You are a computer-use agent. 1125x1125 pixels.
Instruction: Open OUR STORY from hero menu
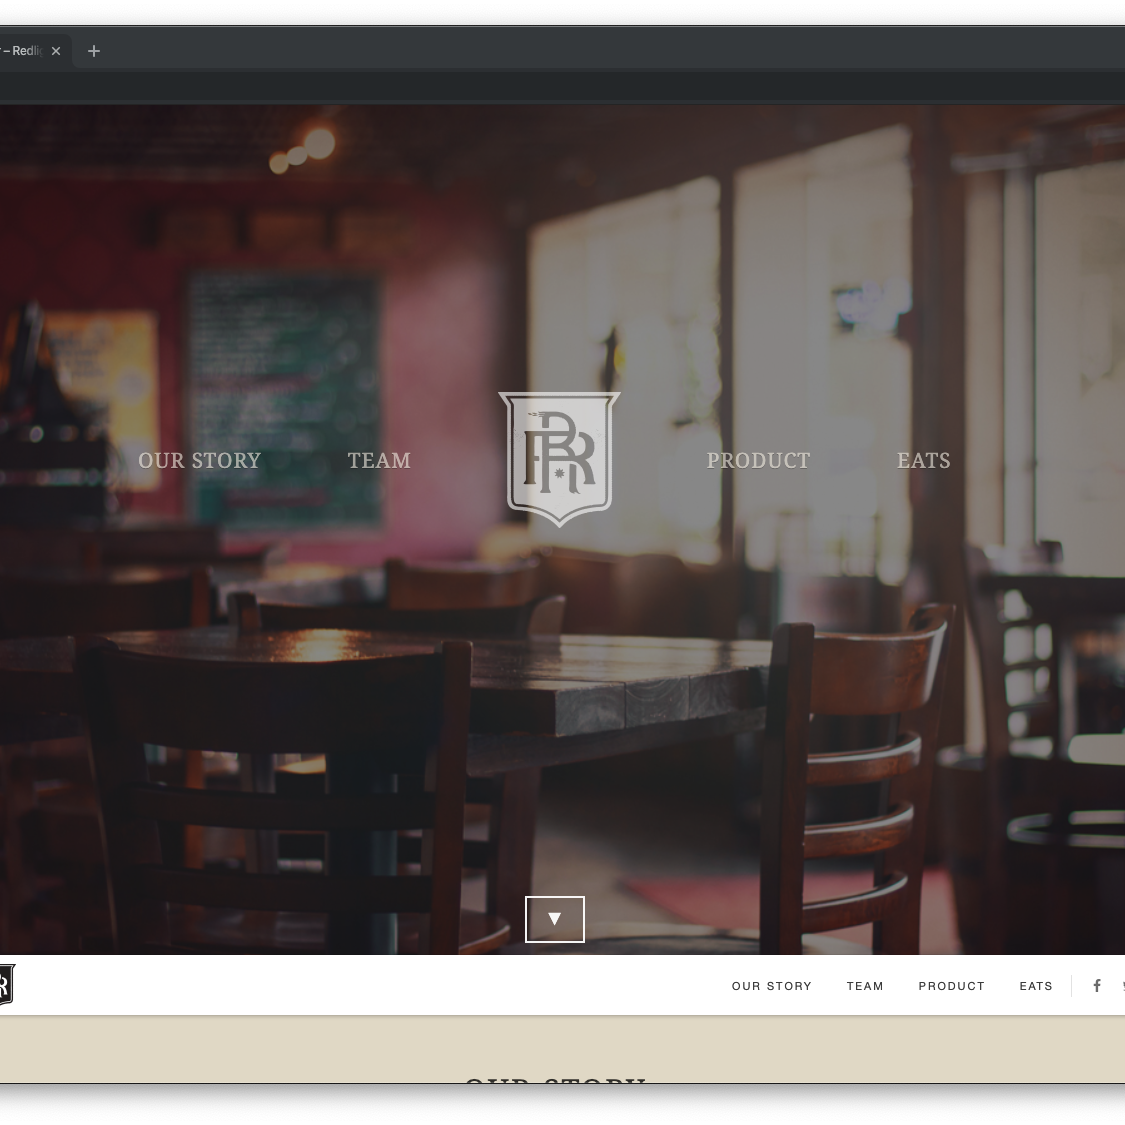point(199,461)
